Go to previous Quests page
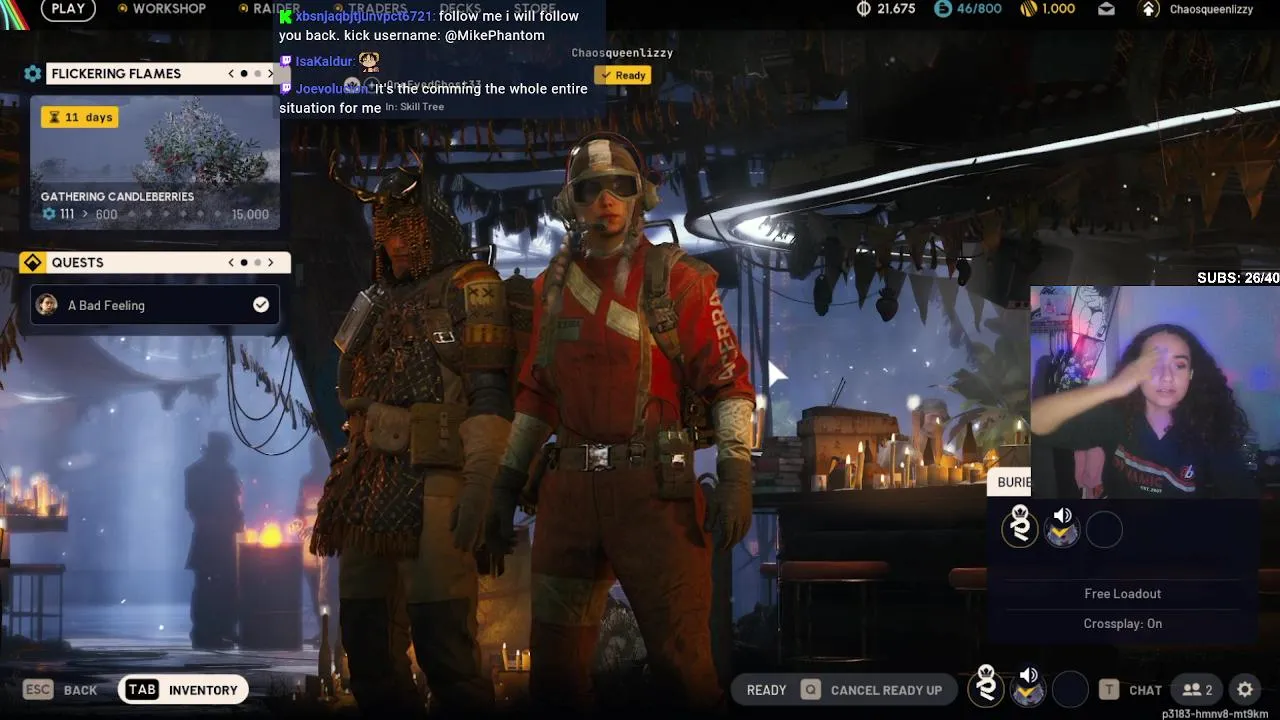Screen dimensions: 1280x720 click(231, 263)
